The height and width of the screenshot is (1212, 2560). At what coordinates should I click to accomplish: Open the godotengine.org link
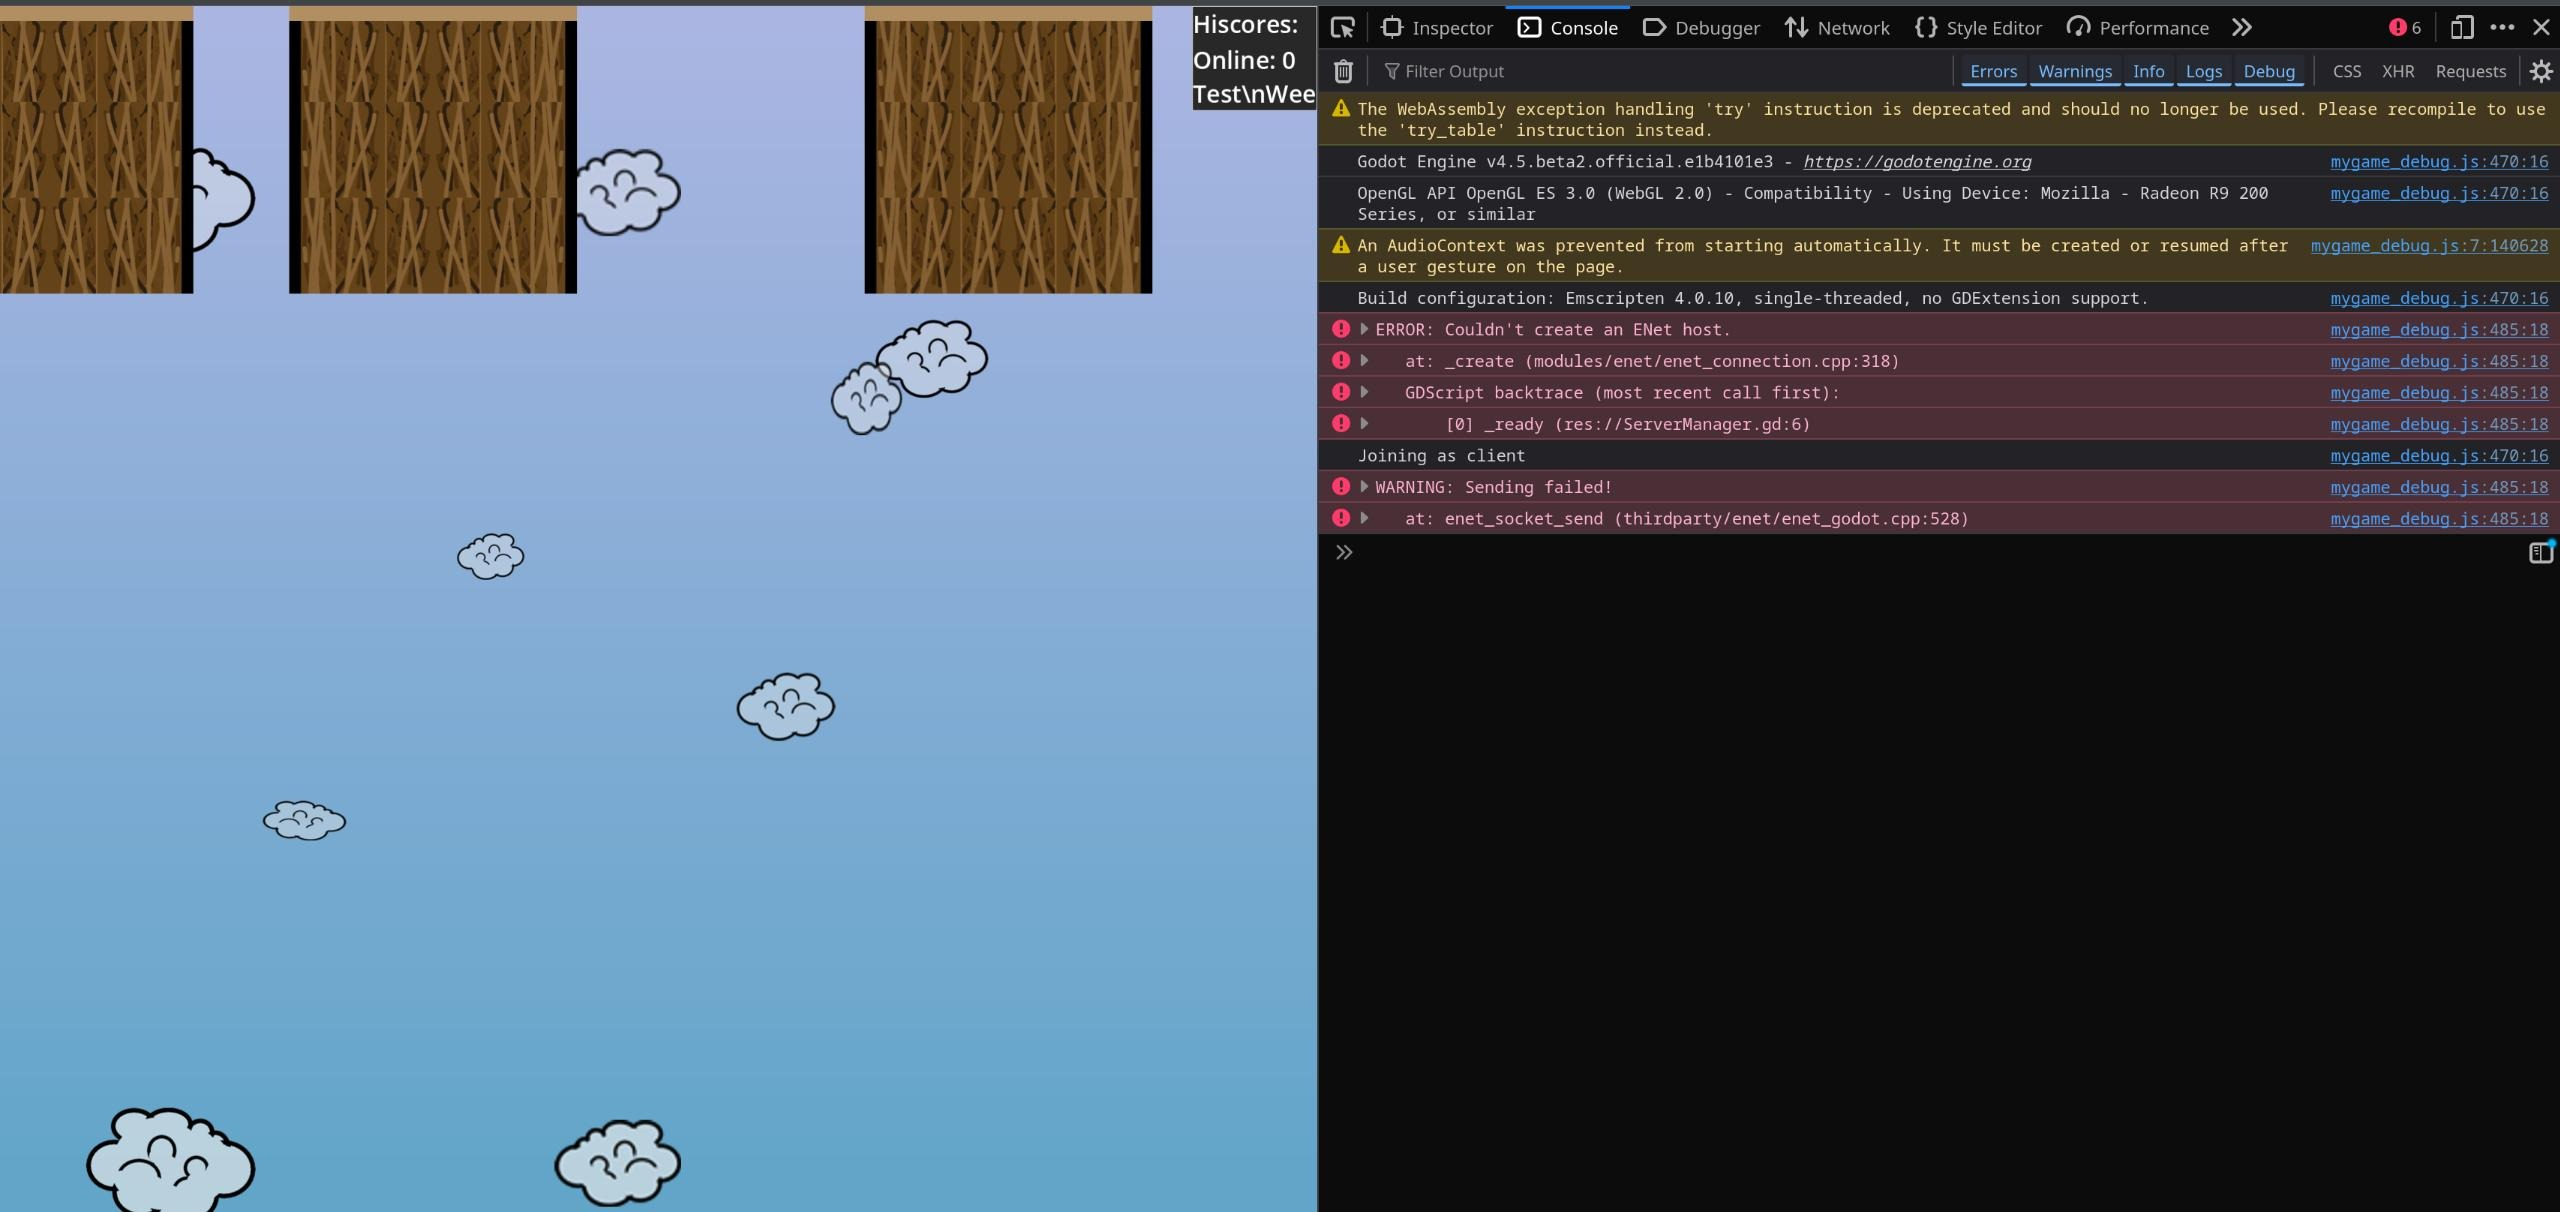1917,162
